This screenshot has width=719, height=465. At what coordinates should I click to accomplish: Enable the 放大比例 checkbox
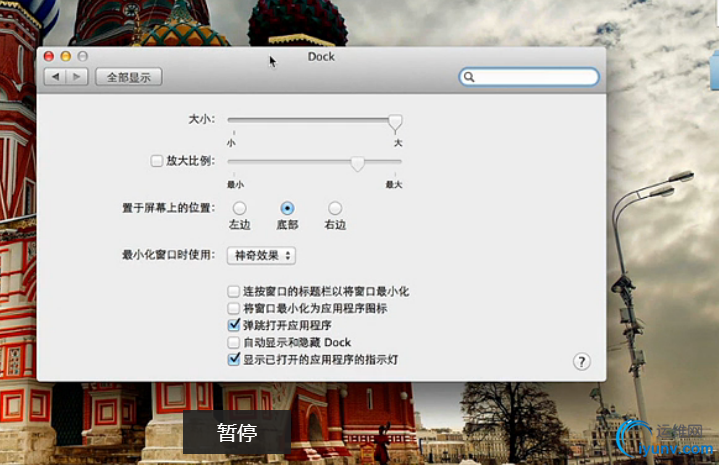(156, 161)
